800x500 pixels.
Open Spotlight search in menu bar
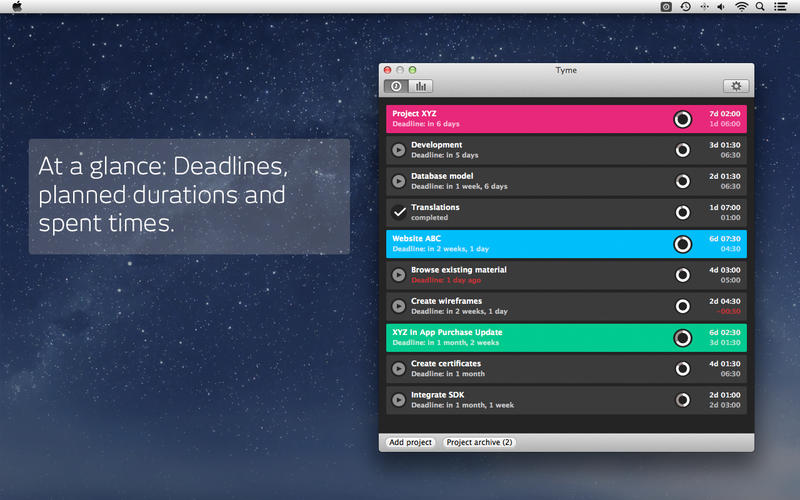(760, 7)
